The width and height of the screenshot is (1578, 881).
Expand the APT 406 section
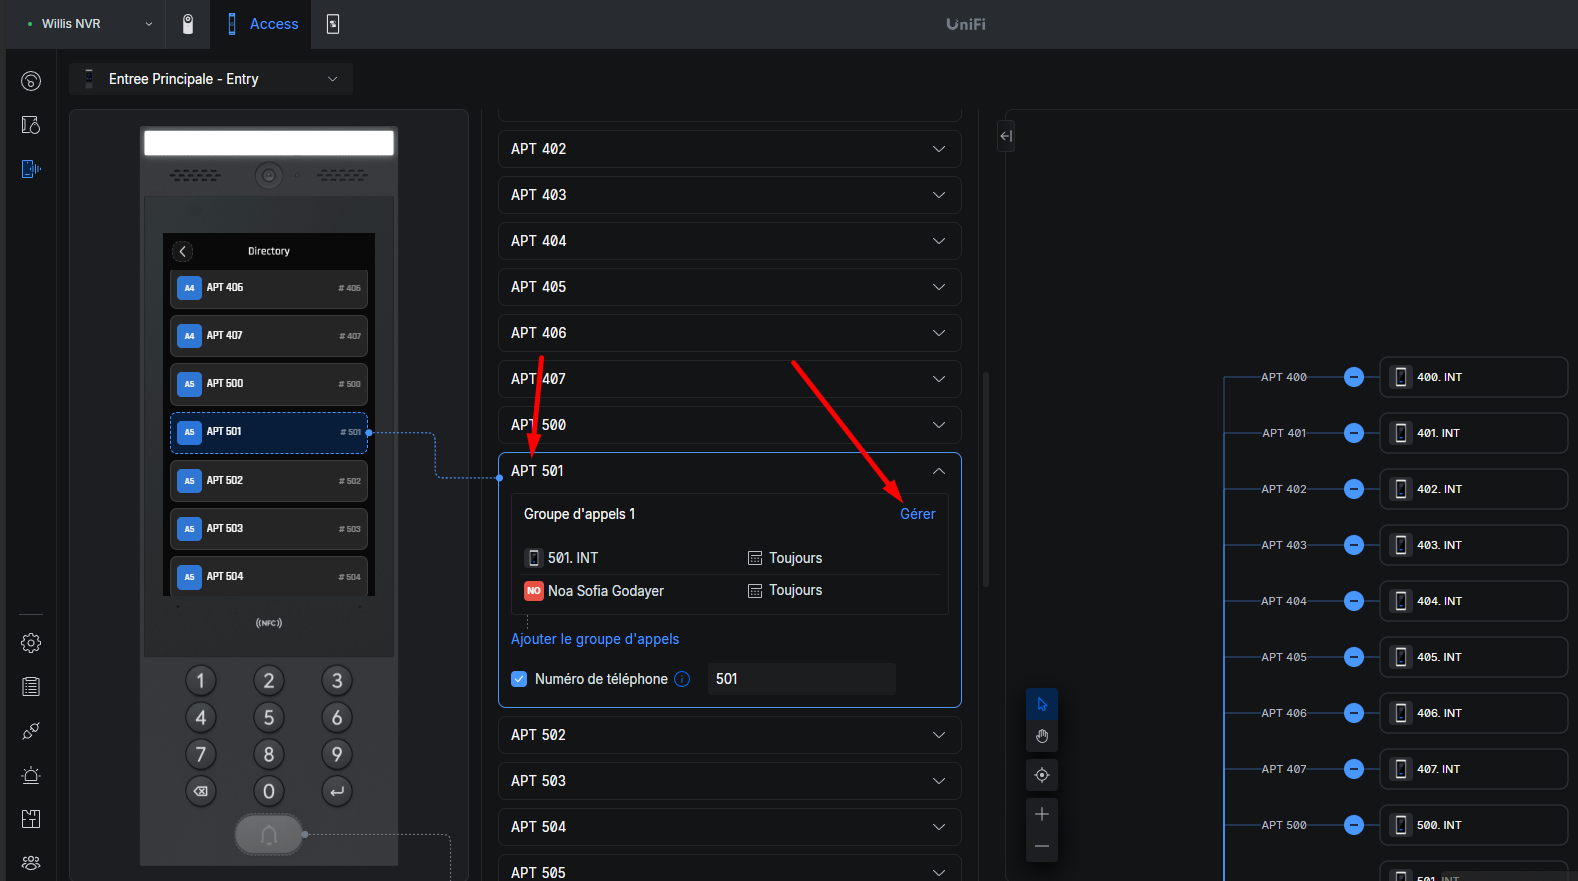pos(730,333)
